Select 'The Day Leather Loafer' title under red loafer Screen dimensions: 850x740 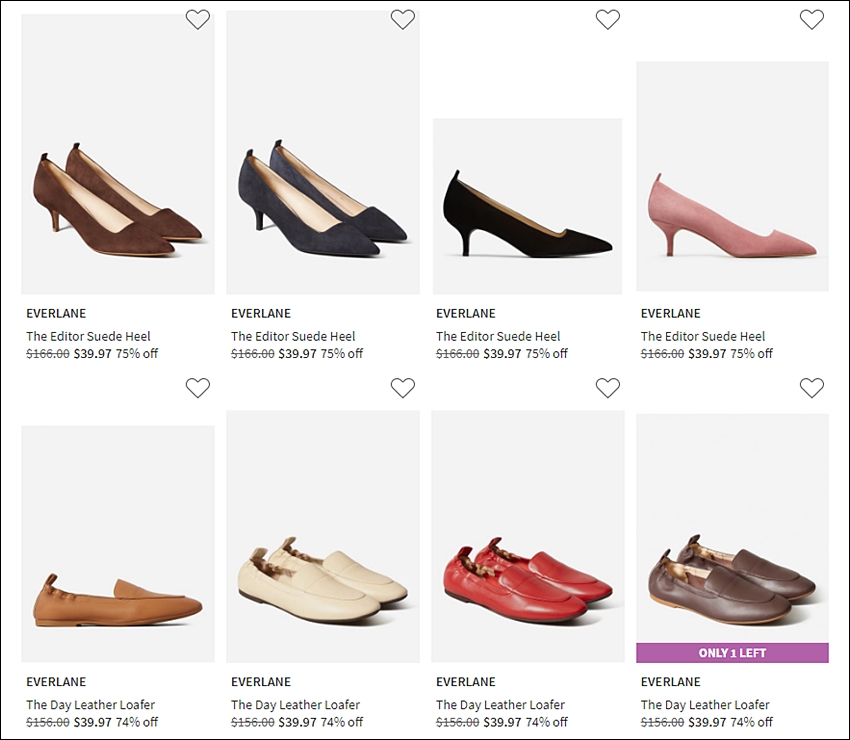coord(500,705)
